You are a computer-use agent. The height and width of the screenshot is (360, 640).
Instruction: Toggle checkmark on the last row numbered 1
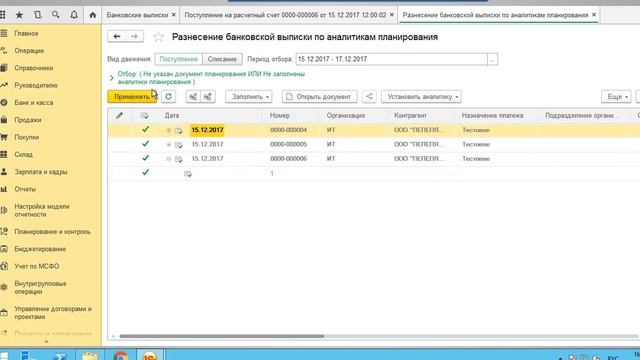145,173
